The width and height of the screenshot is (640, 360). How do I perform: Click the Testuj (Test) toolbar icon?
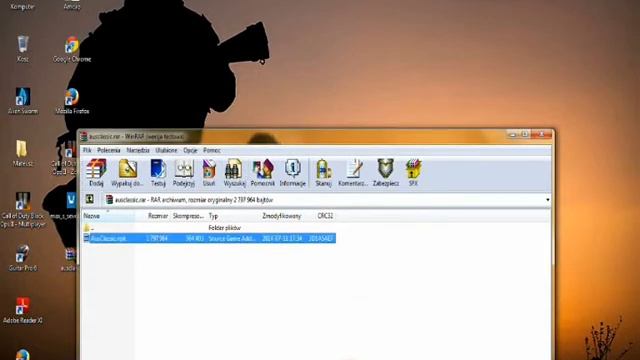coord(158,173)
